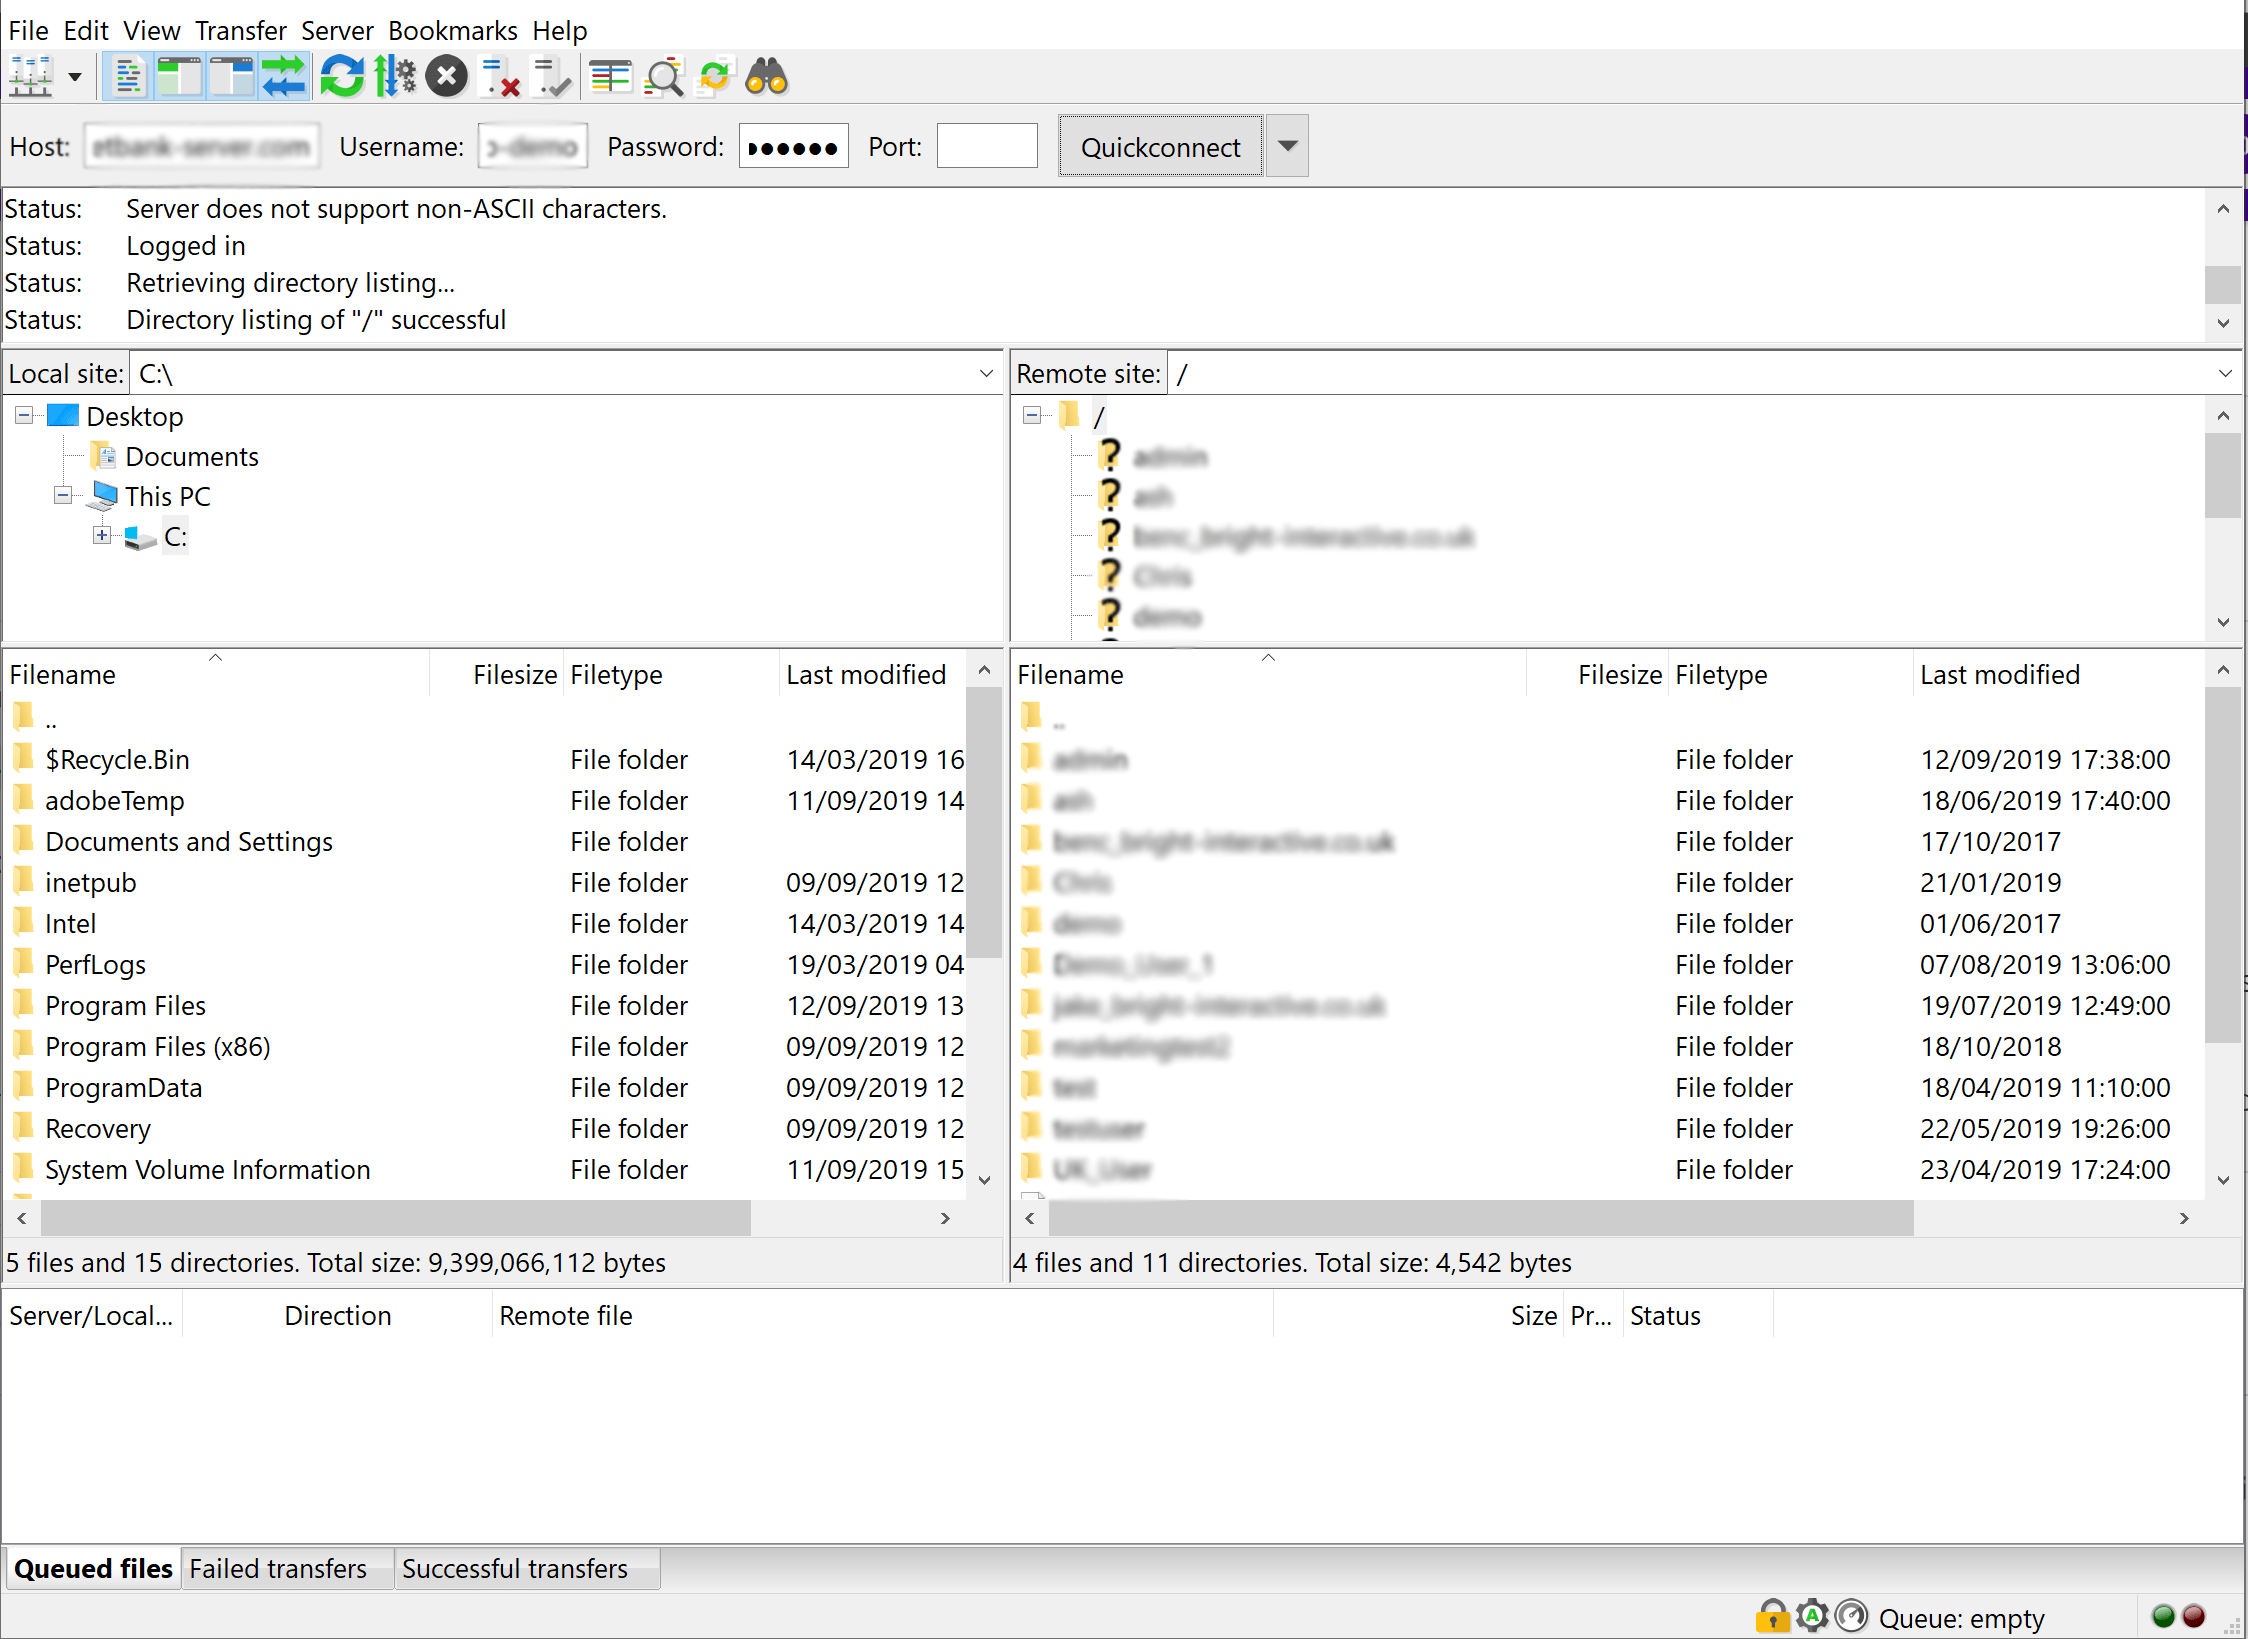2248x1639 pixels.
Task: Toggle synchronized browsing
Action: click(716, 77)
